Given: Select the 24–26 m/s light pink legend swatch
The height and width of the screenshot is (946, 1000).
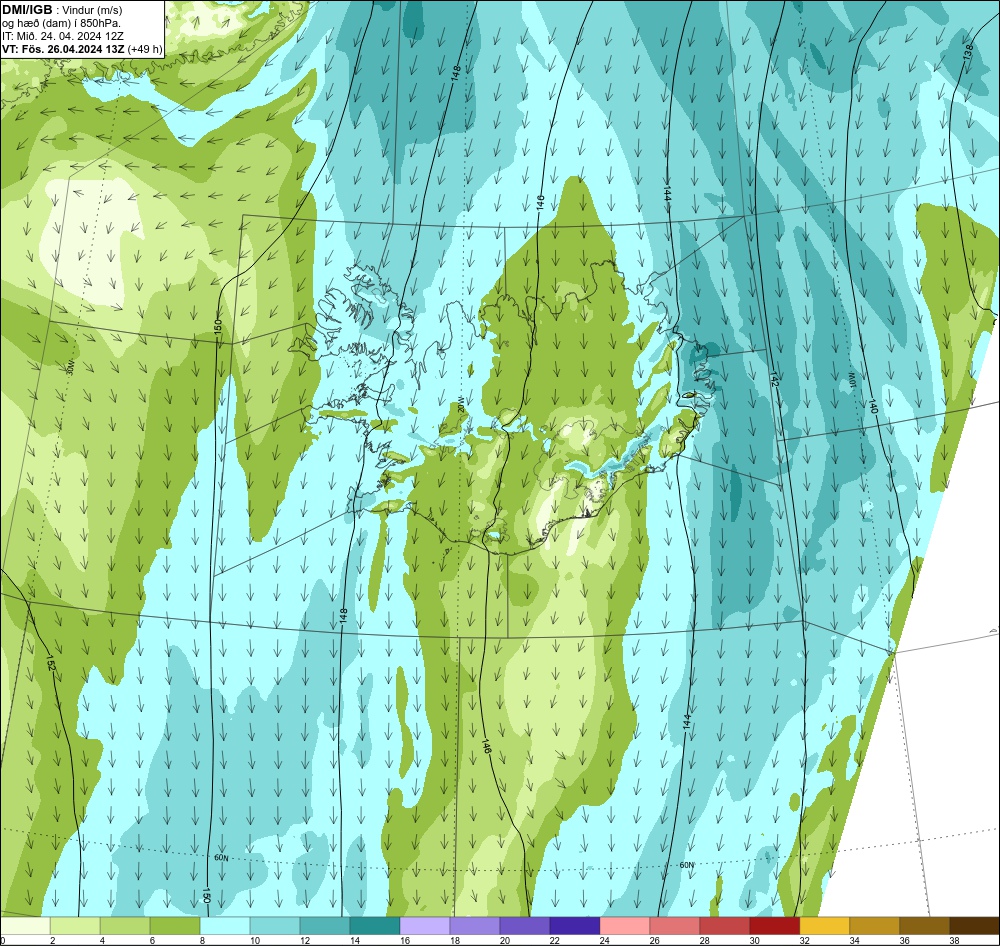Looking at the screenshot, I should pos(624,926).
